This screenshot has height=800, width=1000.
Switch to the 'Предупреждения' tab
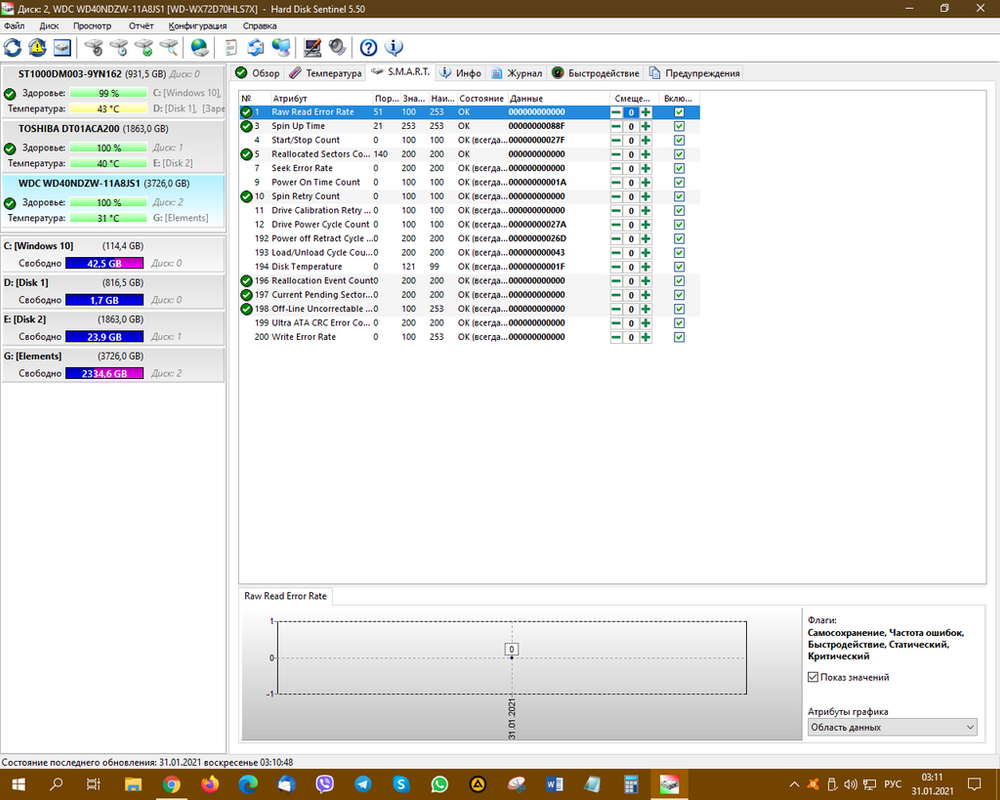(x=695, y=73)
